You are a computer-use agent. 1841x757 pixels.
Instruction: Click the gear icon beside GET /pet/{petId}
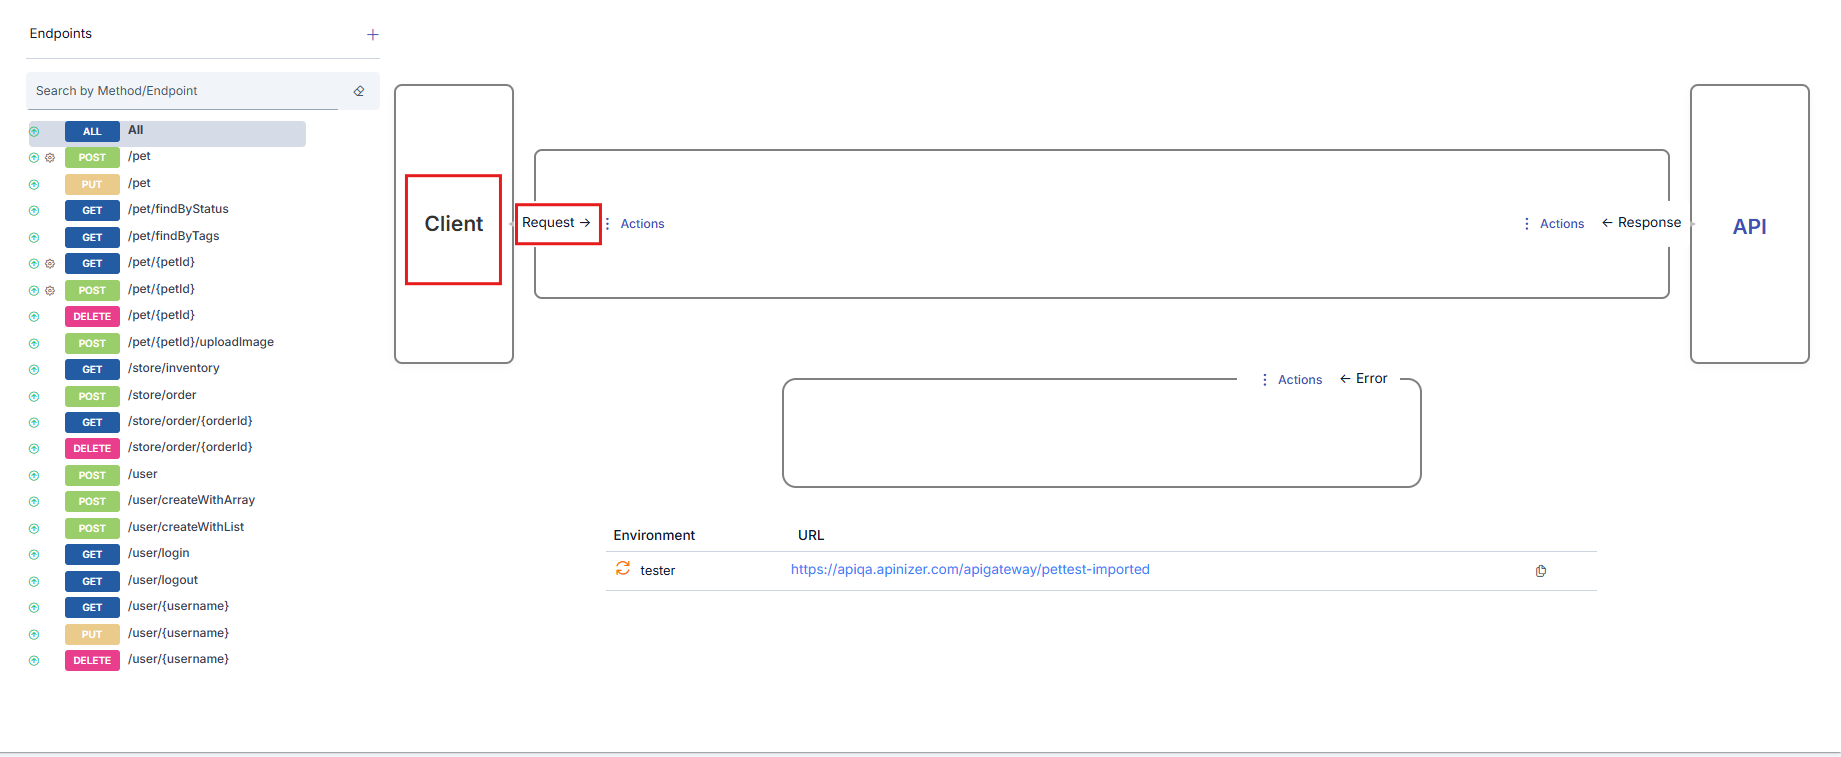50,264
